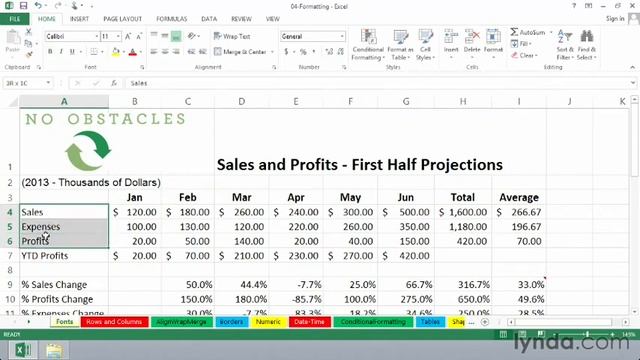Click column A header

pos(64,101)
